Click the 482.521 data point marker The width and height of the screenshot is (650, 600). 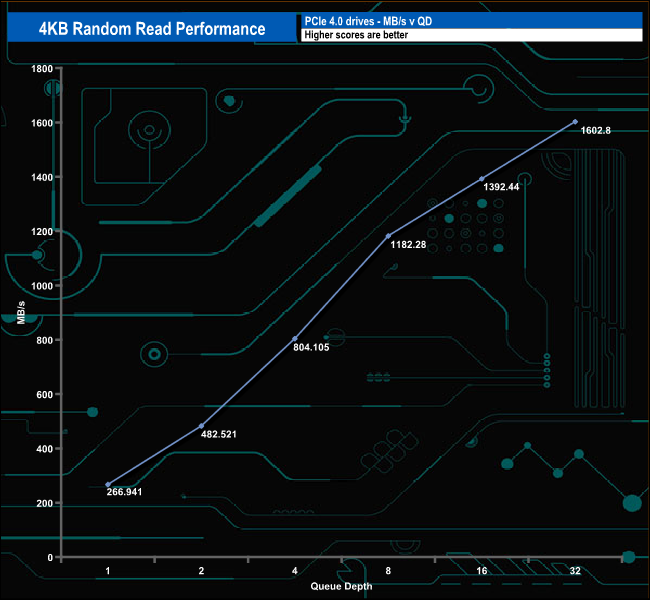click(x=201, y=426)
